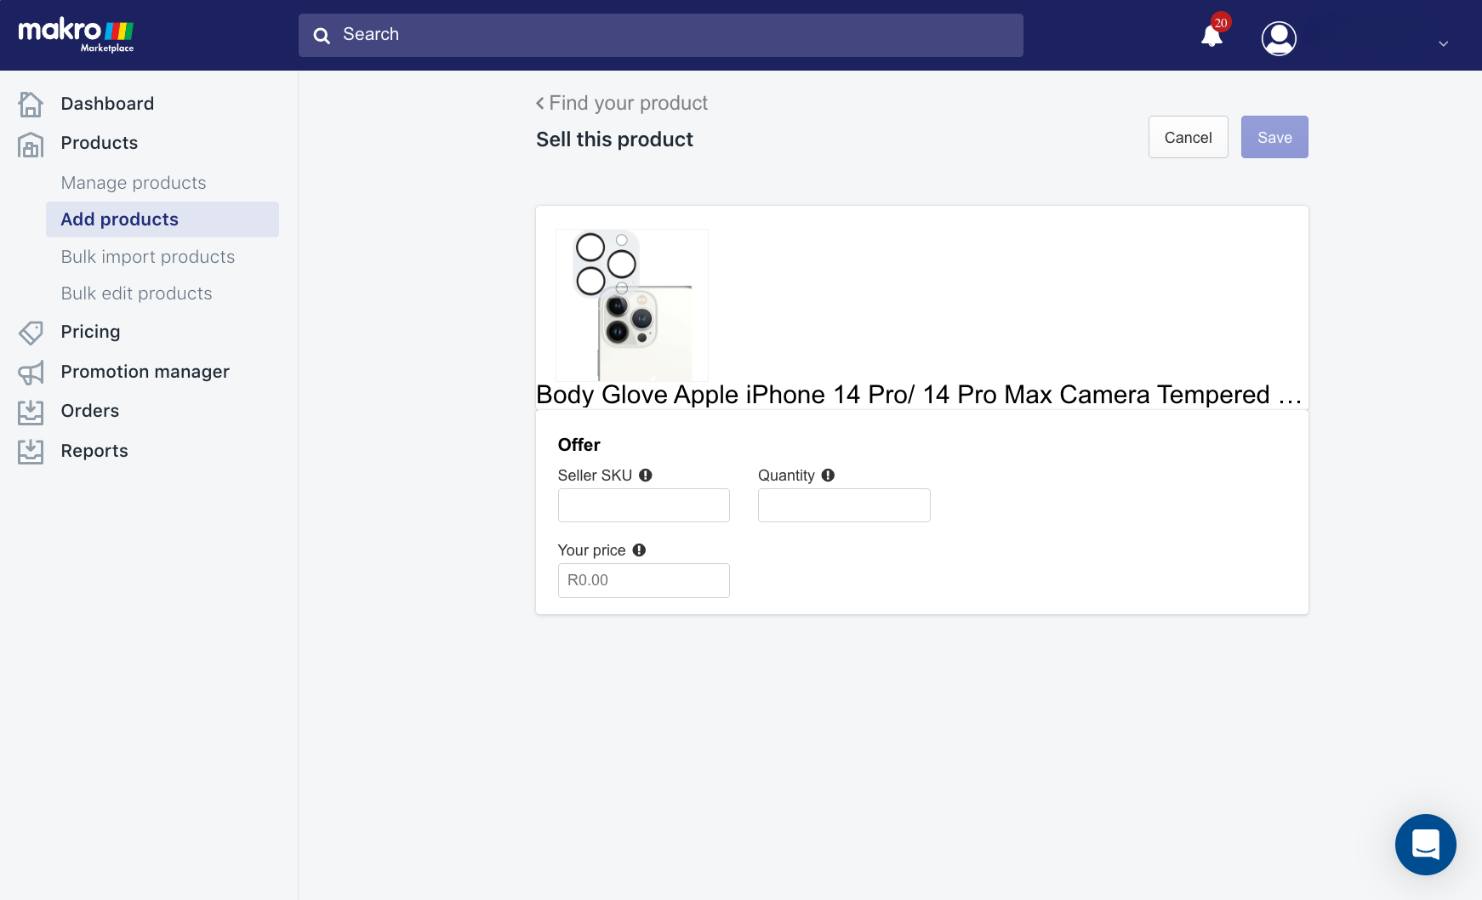Viewport: 1482px width, 900px height.
Task: Click the Pricing tag icon
Action: 31,332
